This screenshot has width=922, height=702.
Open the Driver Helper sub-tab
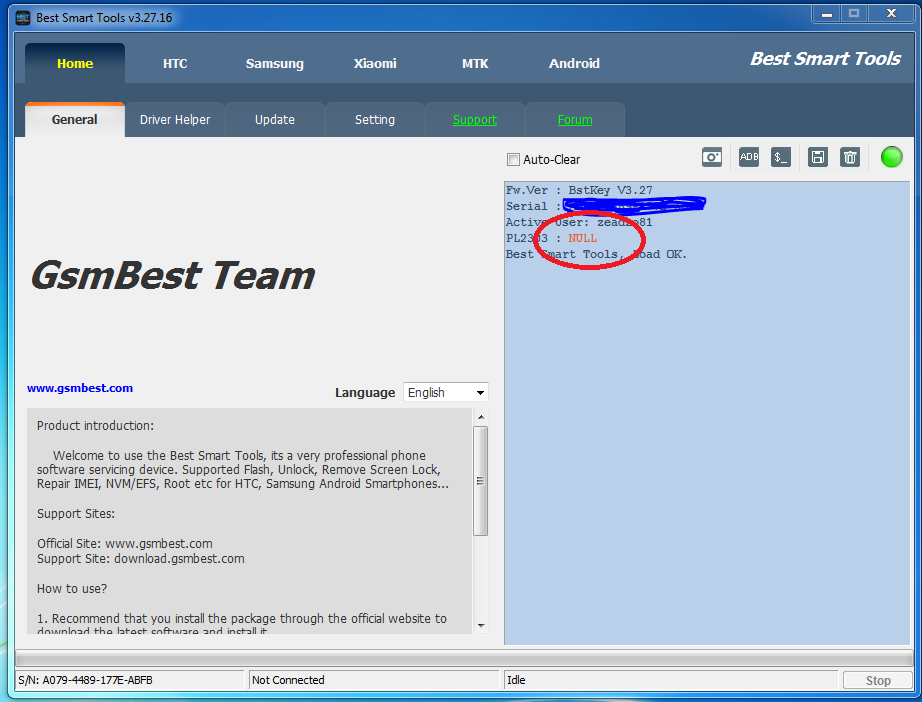pos(175,120)
